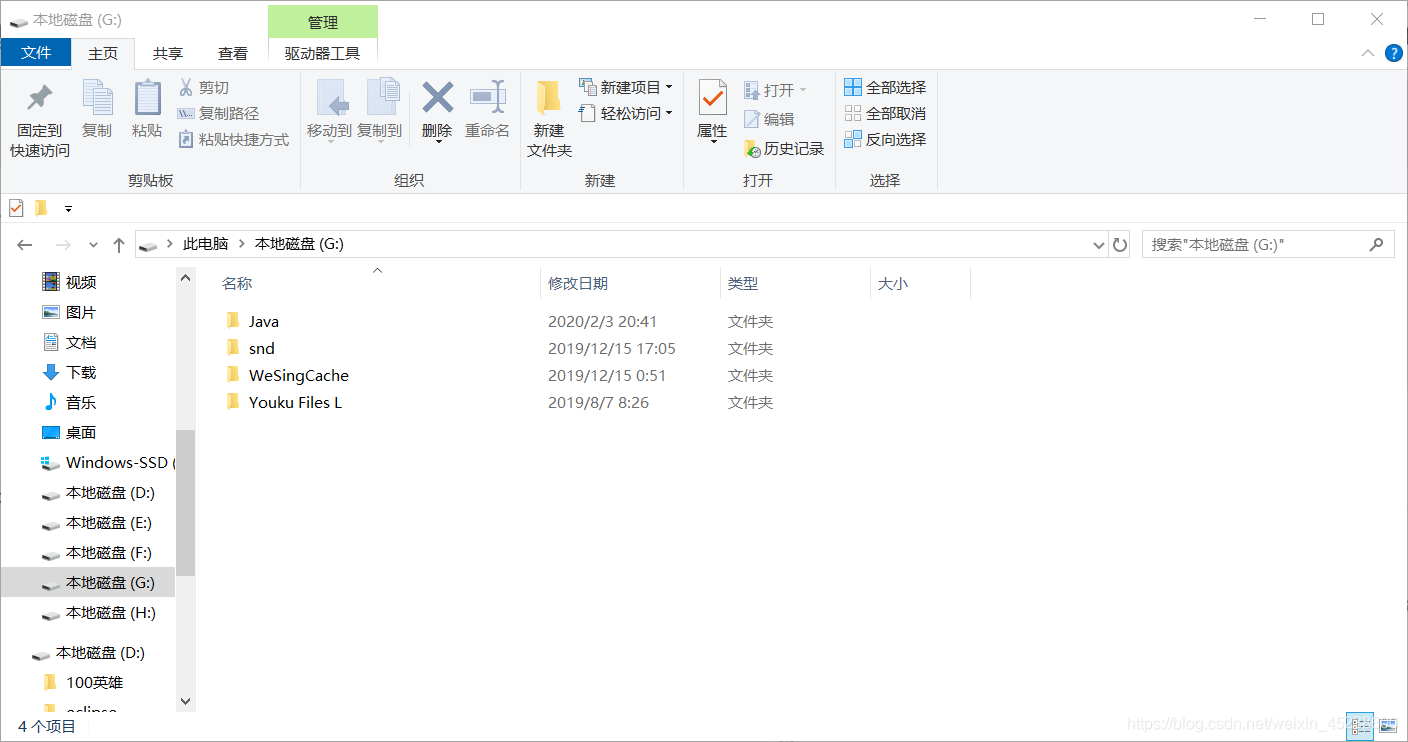Image resolution: width=1408 pixels, height=742 pixels.
Task: Click Invert Selection (反向选择)
Action: click(x=885, y=140)
